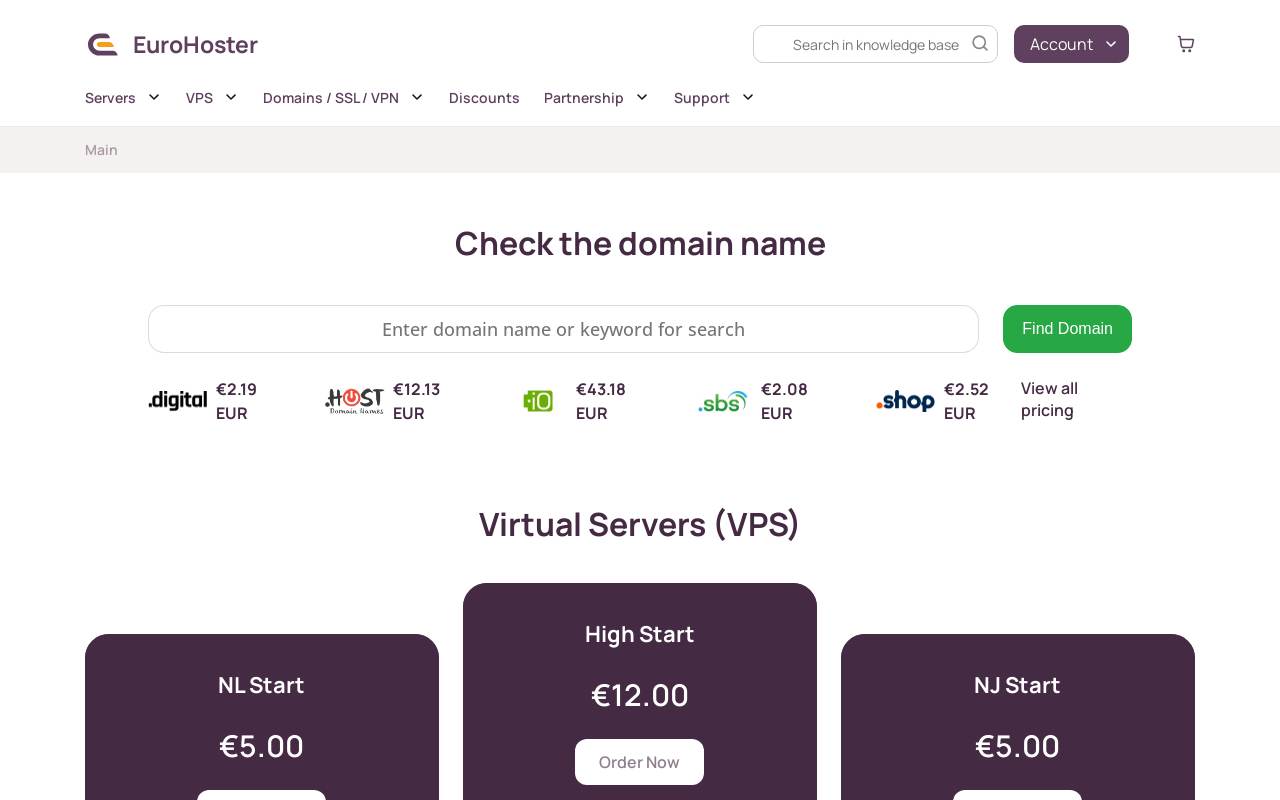Click the NJ Start €5.00 price
Viewport: 1280px width, 800px height.
coord(1017,746)
